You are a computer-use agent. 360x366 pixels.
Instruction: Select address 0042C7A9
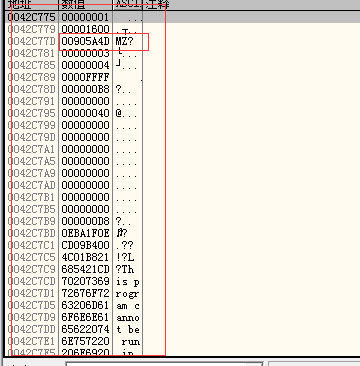pos(33,173)
